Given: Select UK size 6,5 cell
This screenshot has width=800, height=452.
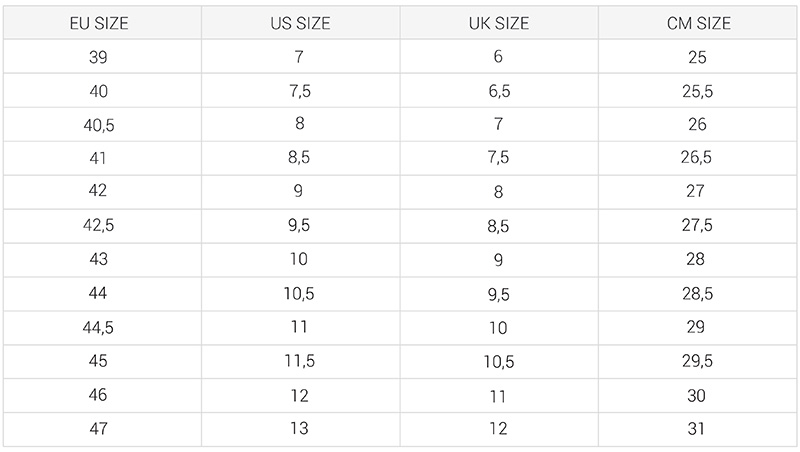Looking at the screenshot, I should [499, 91].
